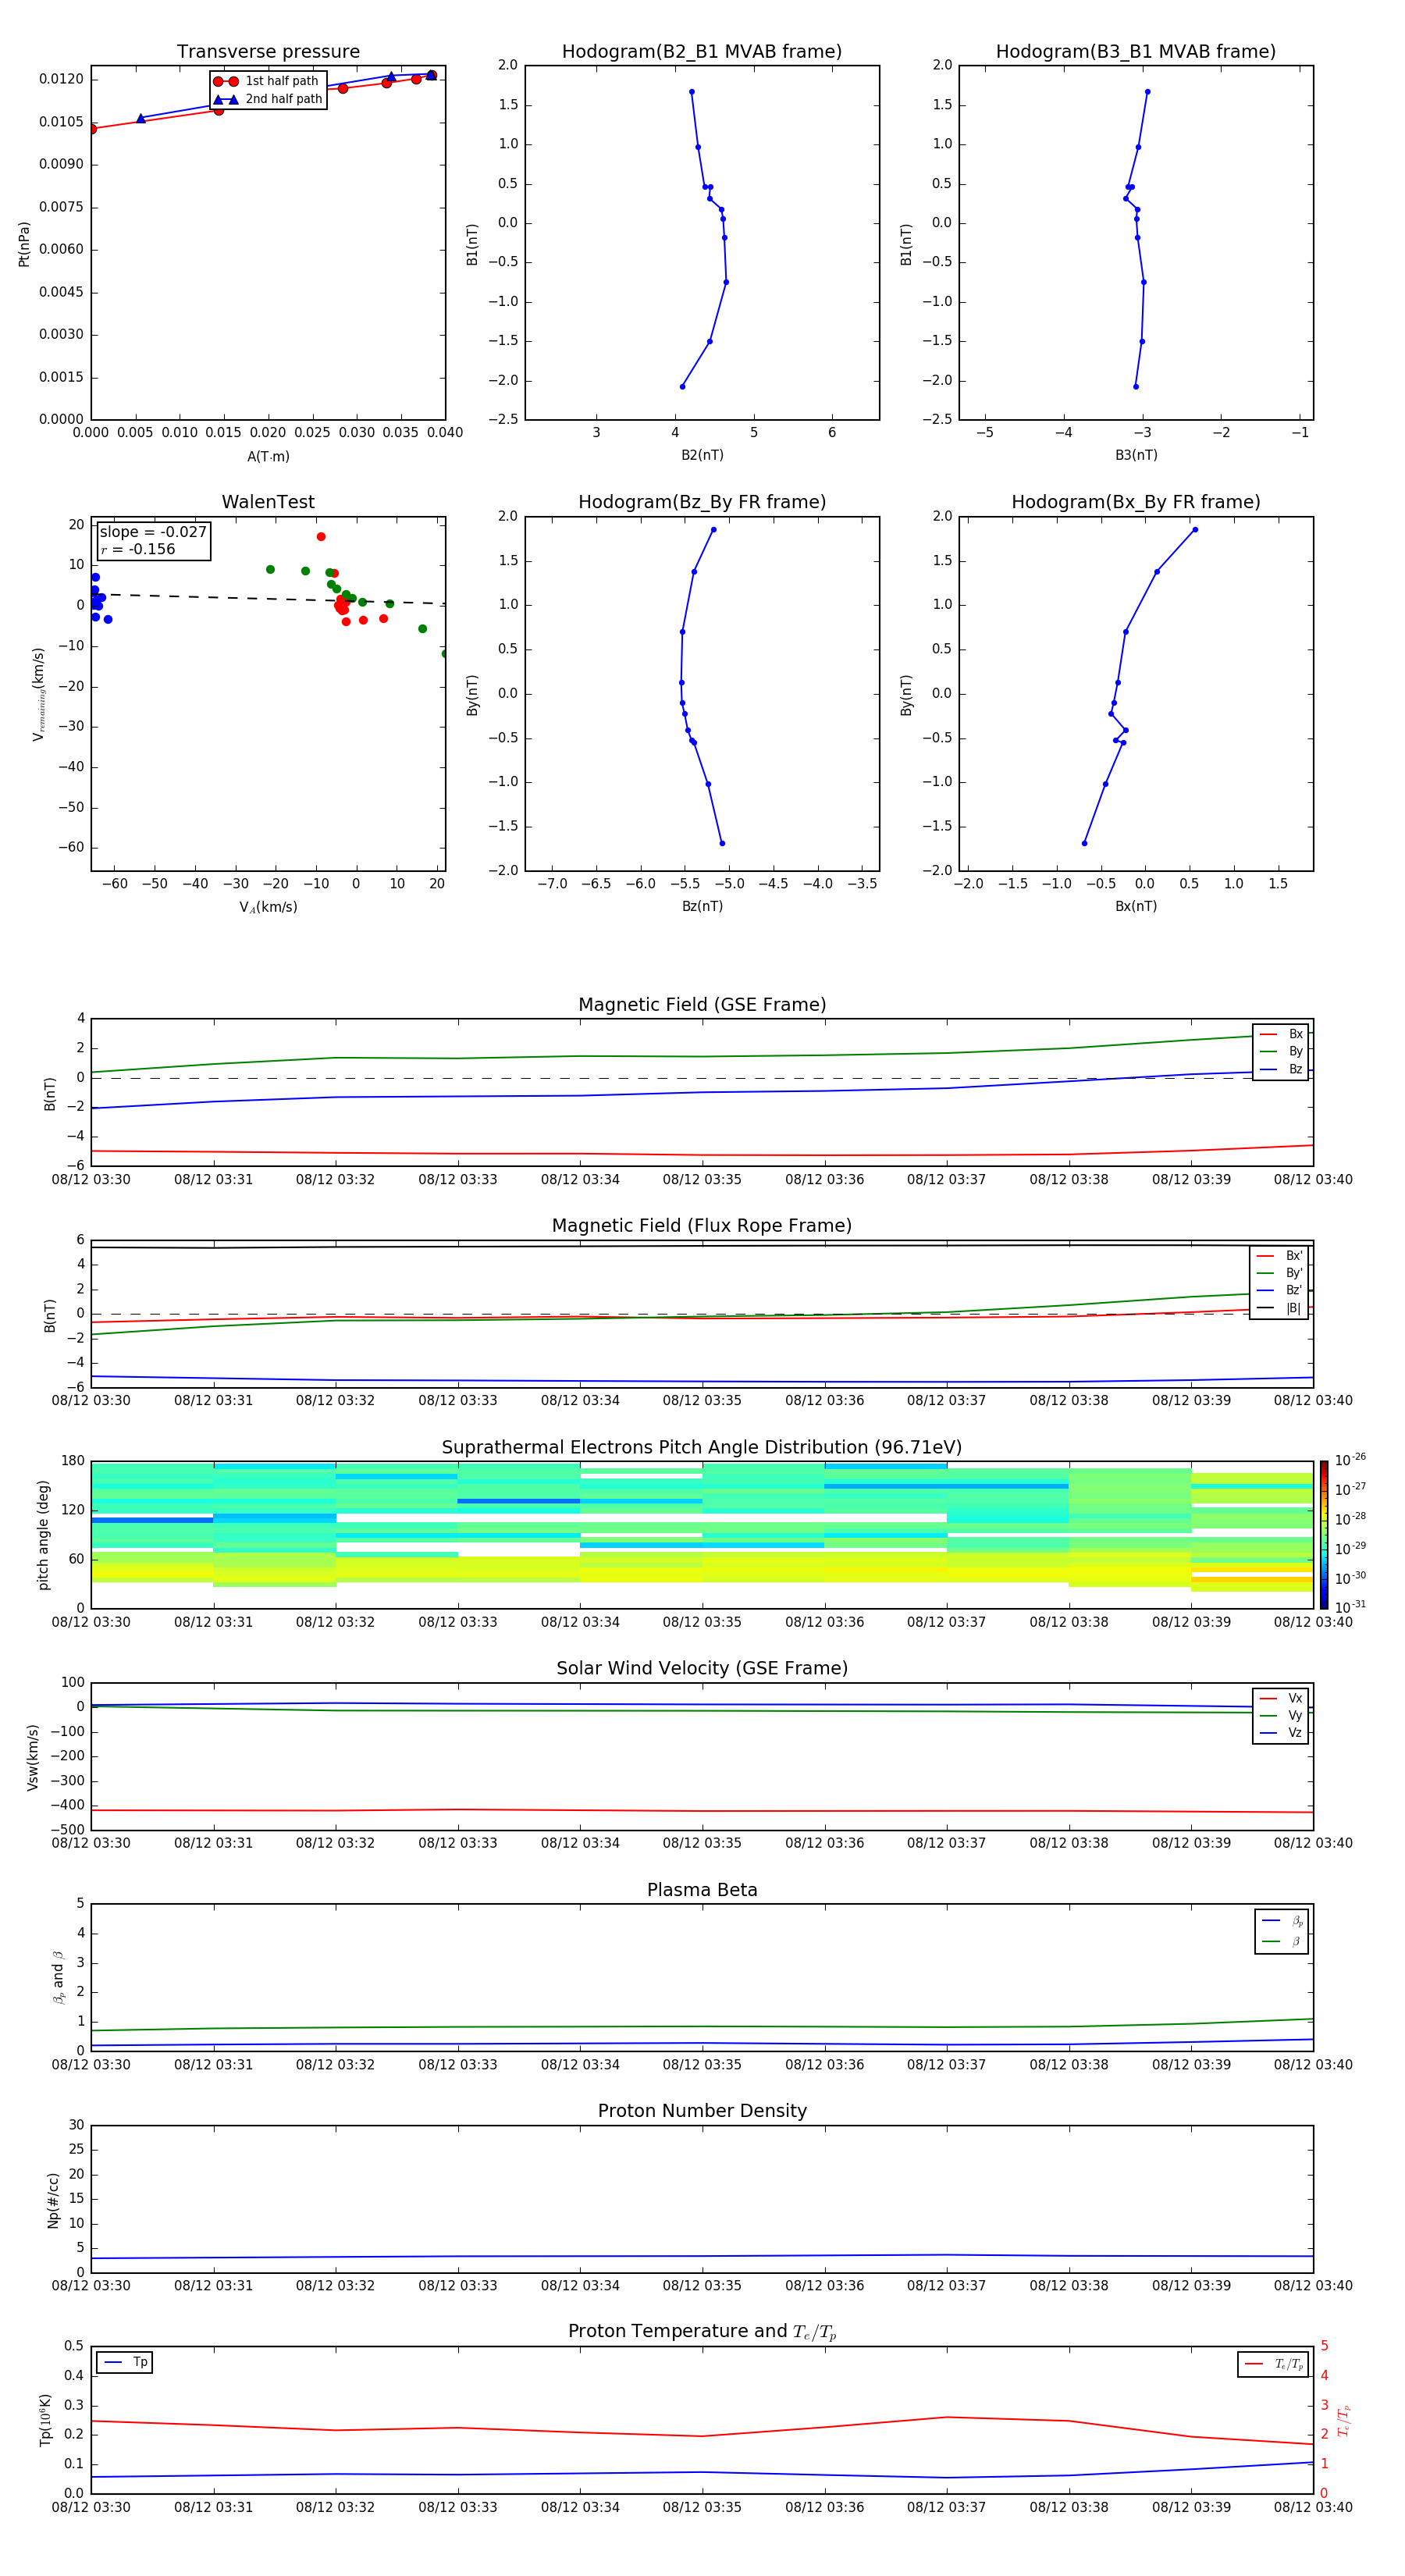The width and height of the screenshot is (1405, 2576).
Task: Click the 'Tp' legend entry
Action: (125, 2362)
